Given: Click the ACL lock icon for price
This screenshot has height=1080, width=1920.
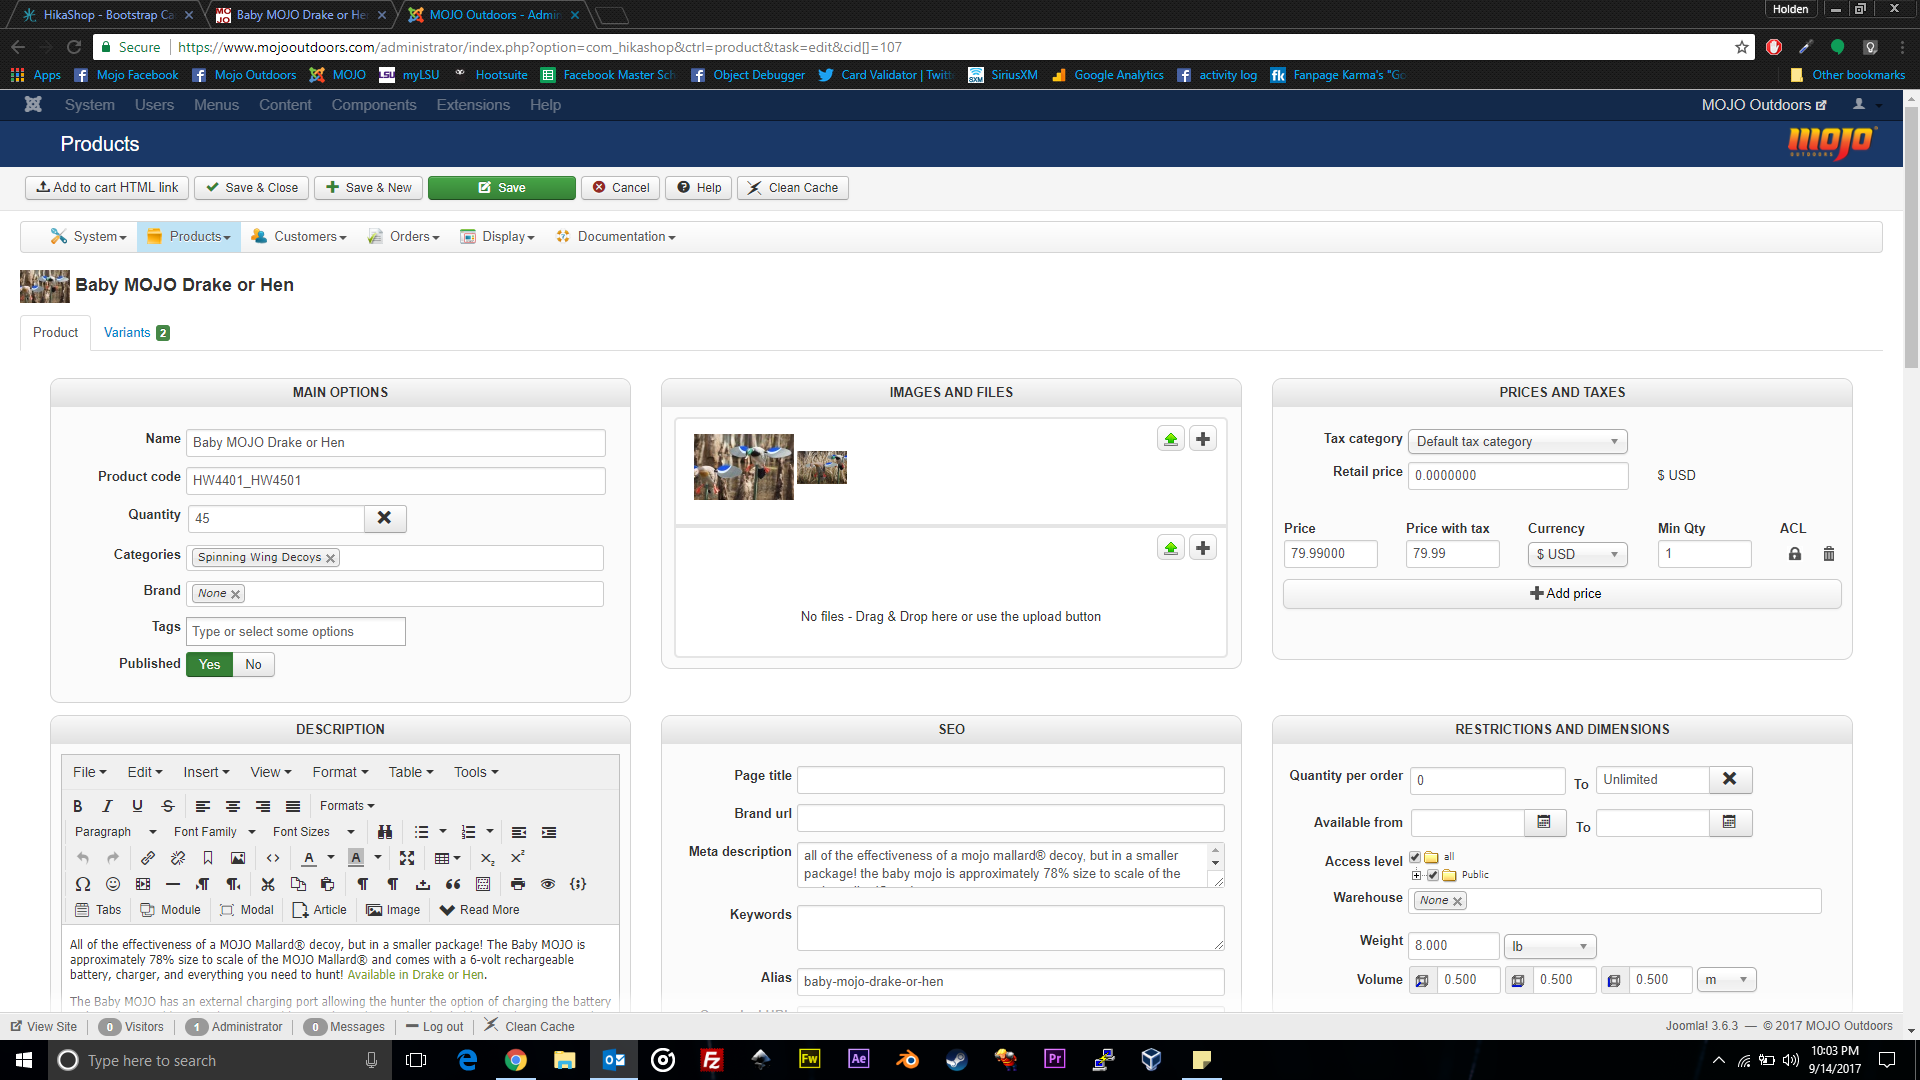Looking at the screenshot, I should (x=1795, y=554).
